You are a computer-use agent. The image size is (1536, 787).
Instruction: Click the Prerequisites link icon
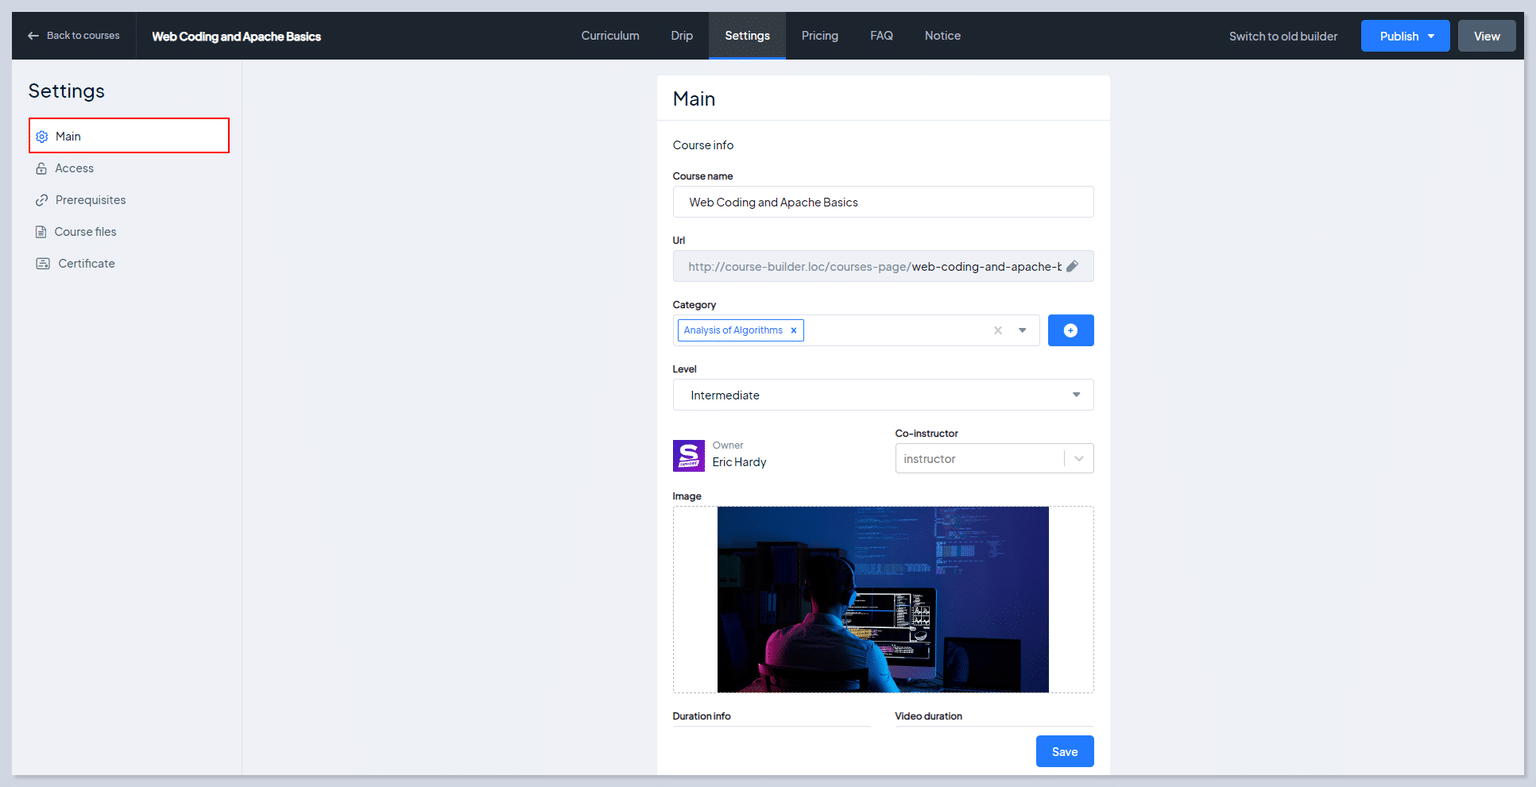(42, 199)
